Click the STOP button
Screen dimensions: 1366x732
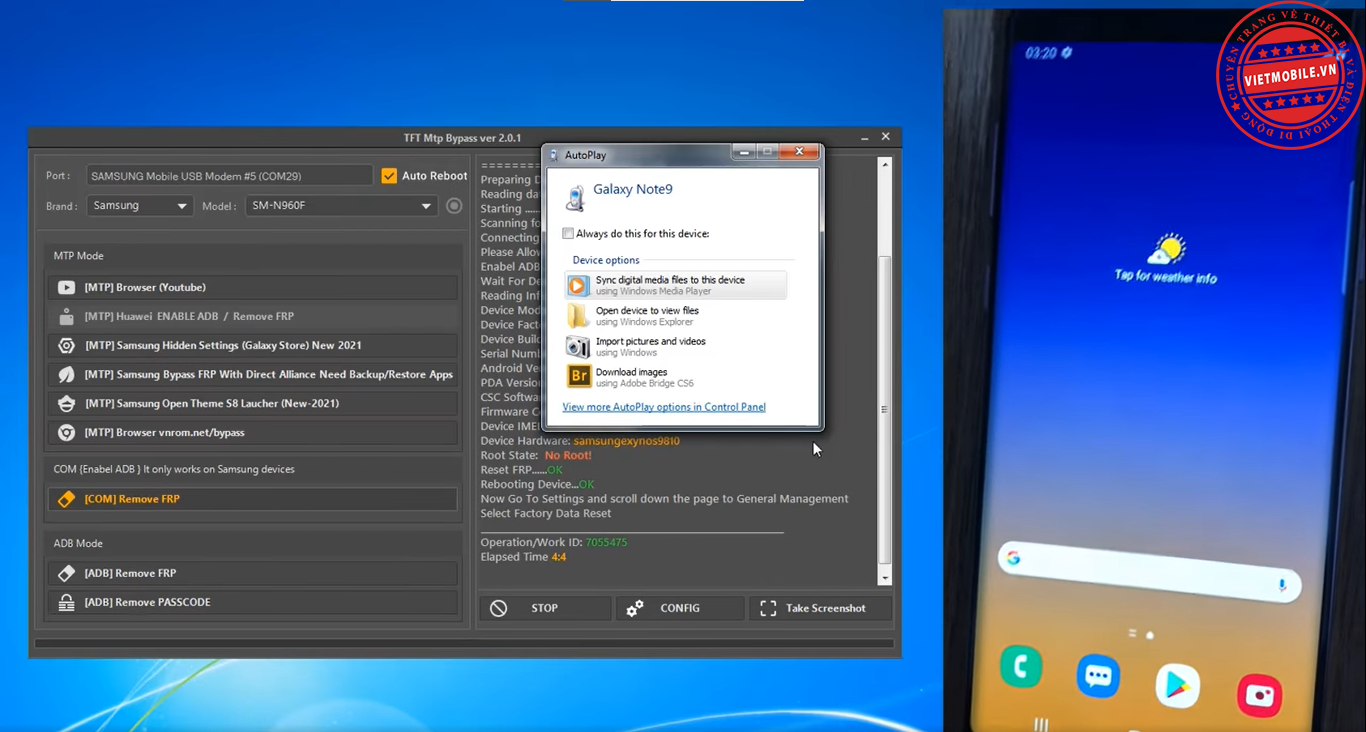pos(545,608)
